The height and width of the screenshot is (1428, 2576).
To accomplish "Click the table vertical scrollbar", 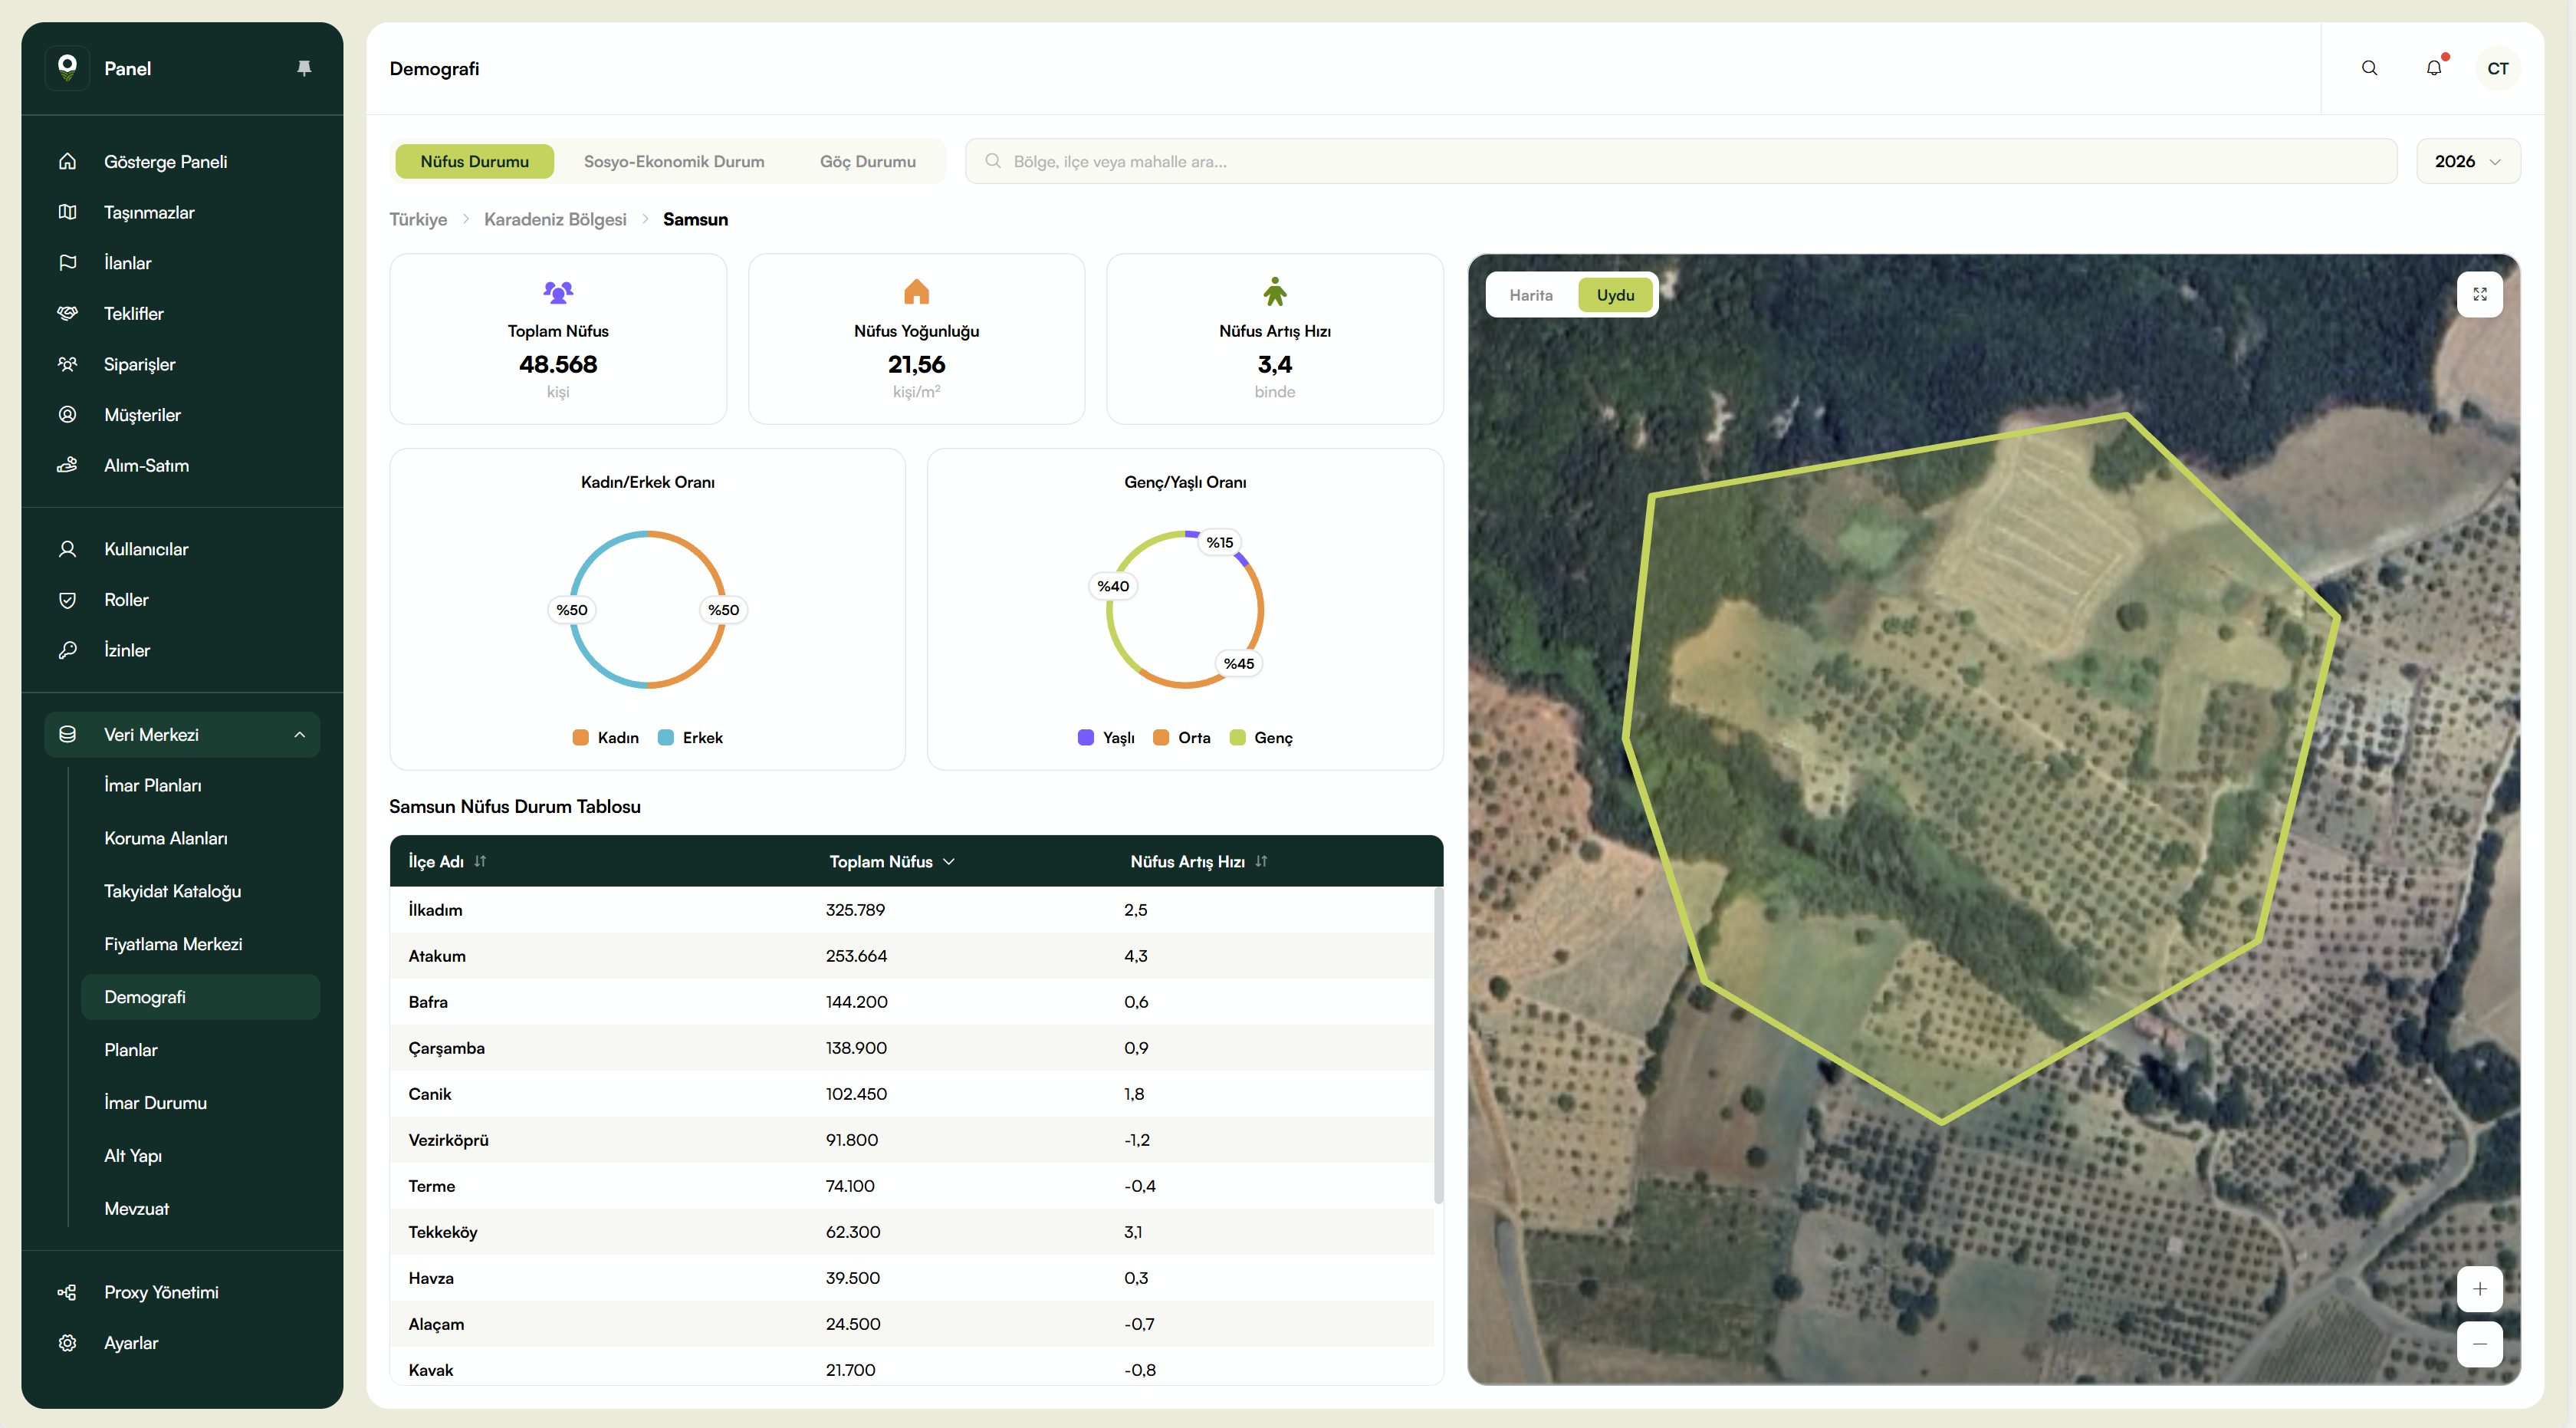I will pyautogui.click(x=1438, y=1045).
